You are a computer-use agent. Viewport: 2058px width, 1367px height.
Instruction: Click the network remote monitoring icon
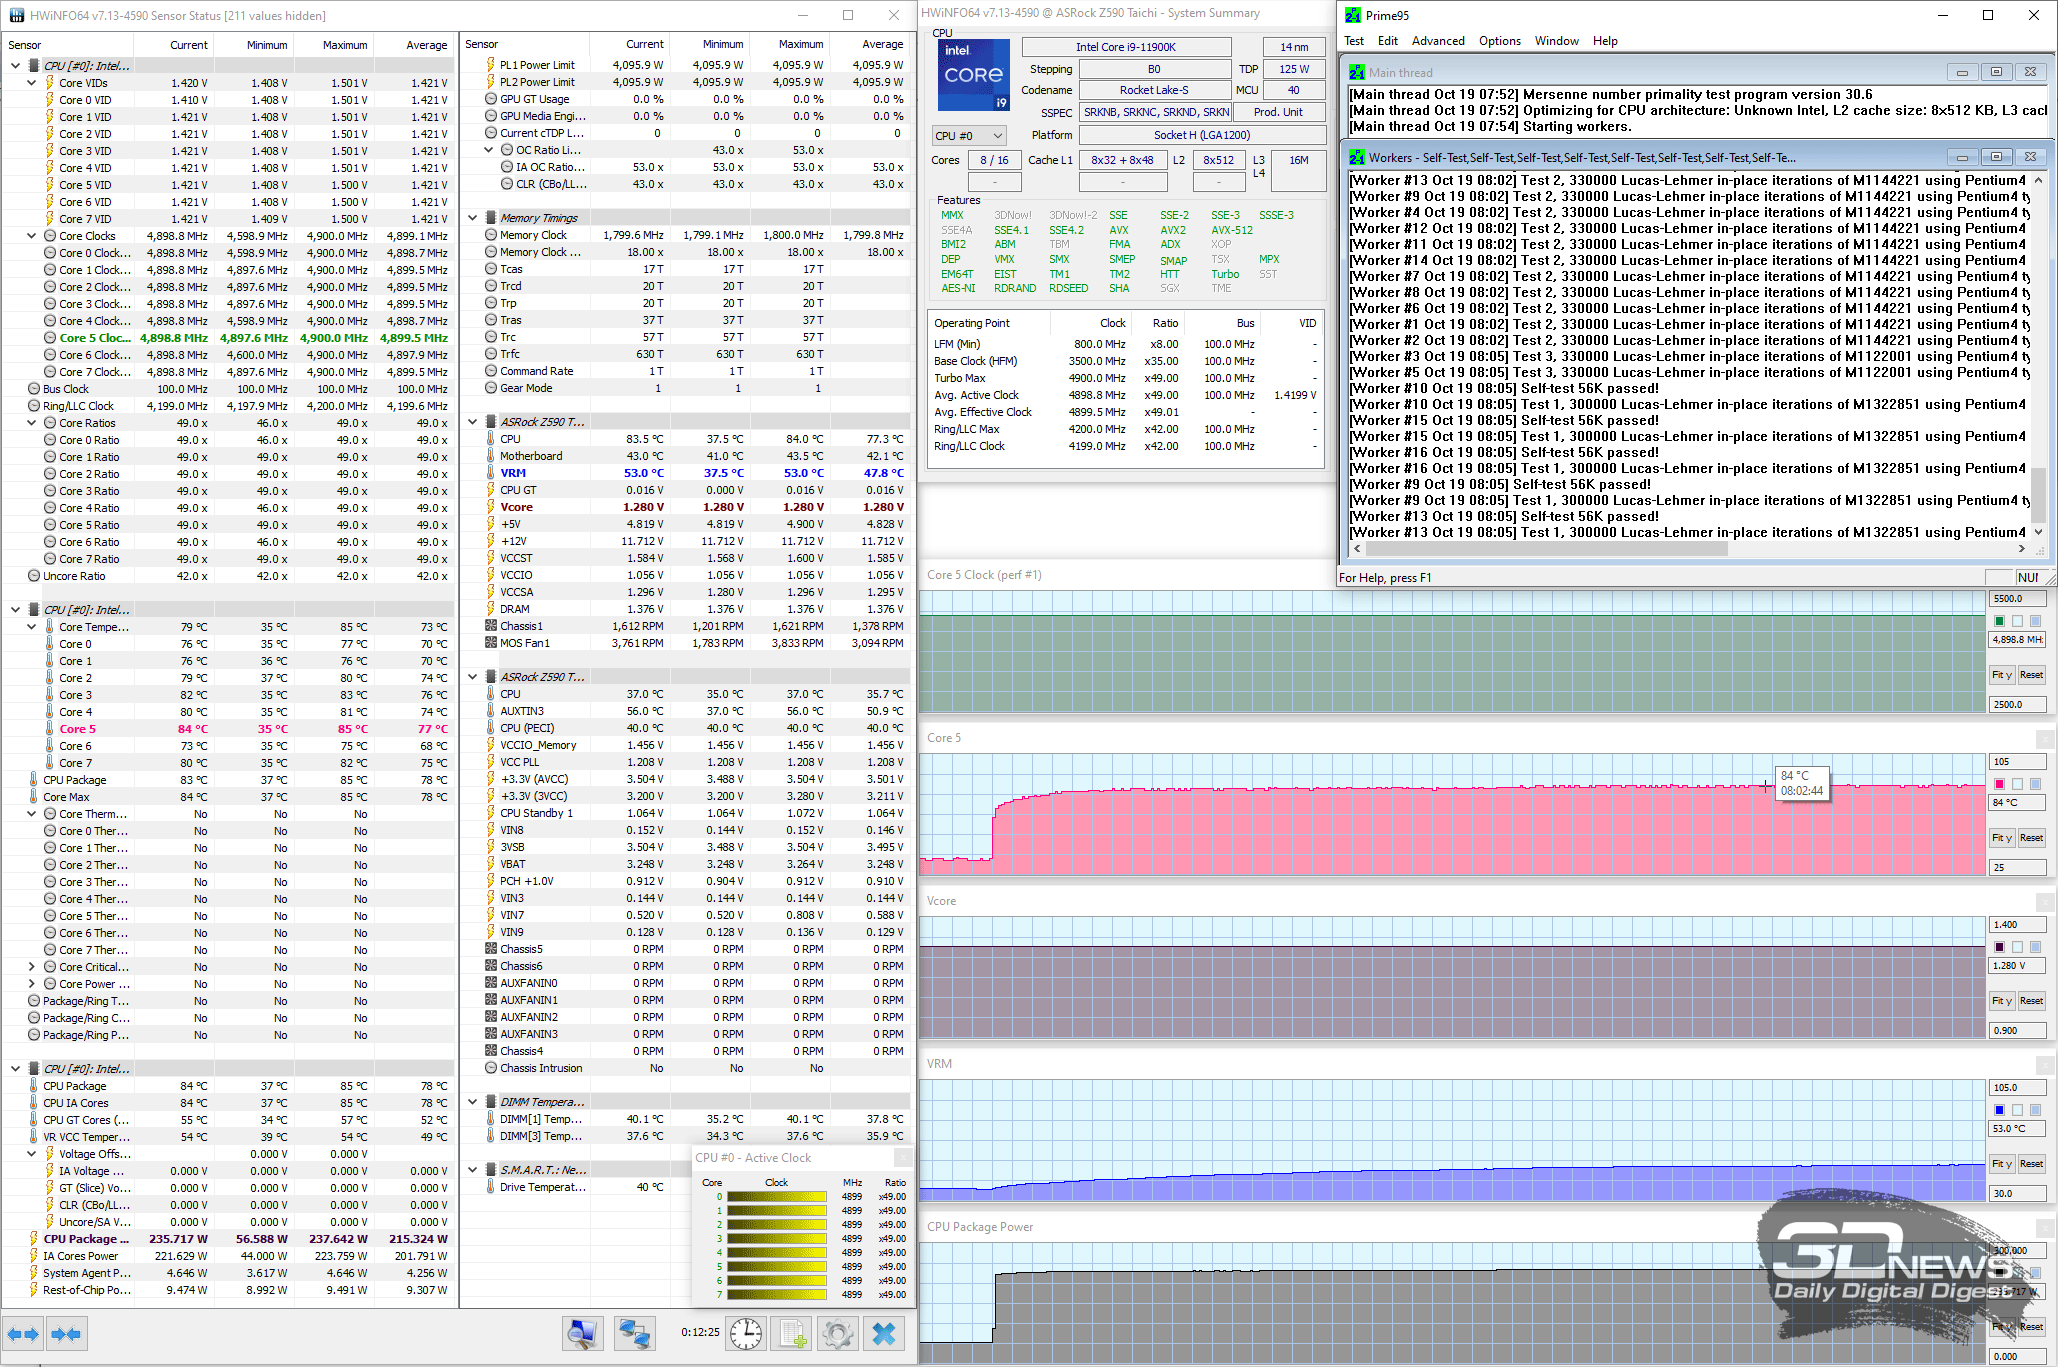pyautogui.click(x=634, y=1333)
